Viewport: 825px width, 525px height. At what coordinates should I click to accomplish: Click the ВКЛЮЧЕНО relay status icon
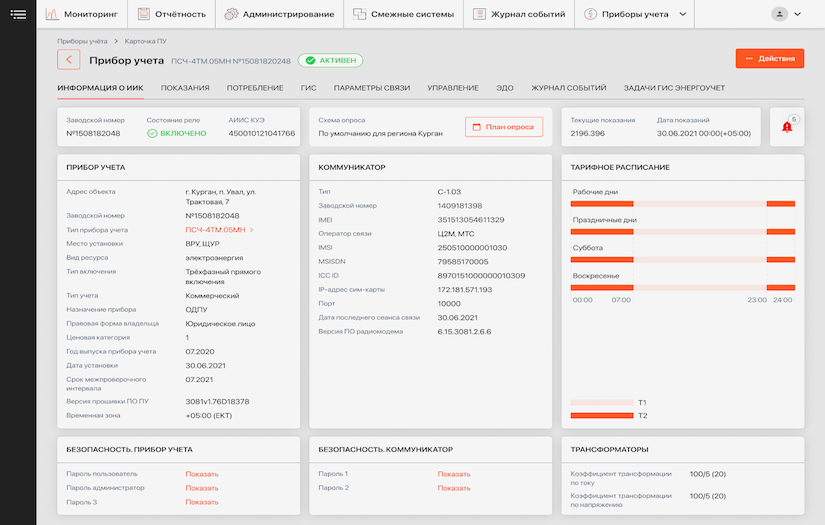click(x=152, y=133)
